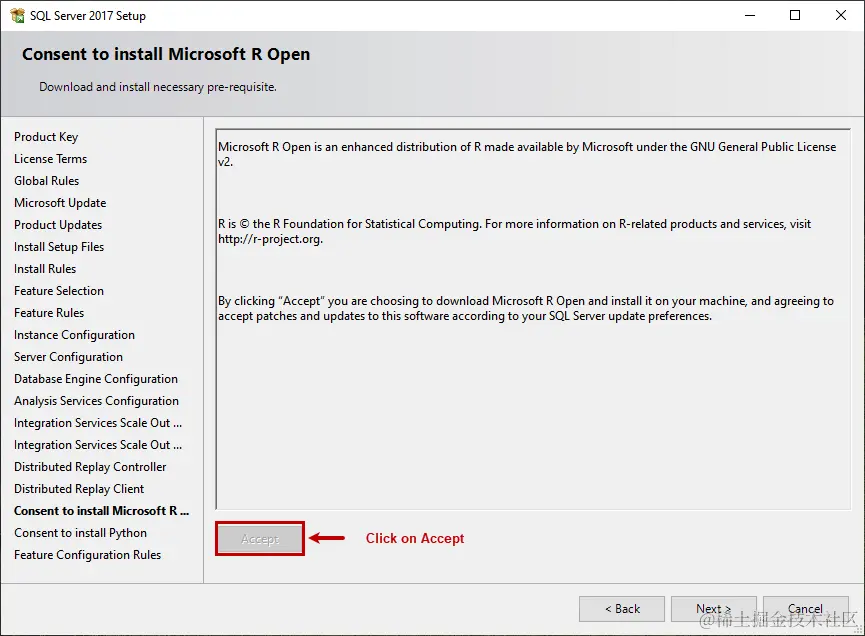Proceed with the Next button
This screenshot has width=865, height=636.
click(x=713, y=608)
